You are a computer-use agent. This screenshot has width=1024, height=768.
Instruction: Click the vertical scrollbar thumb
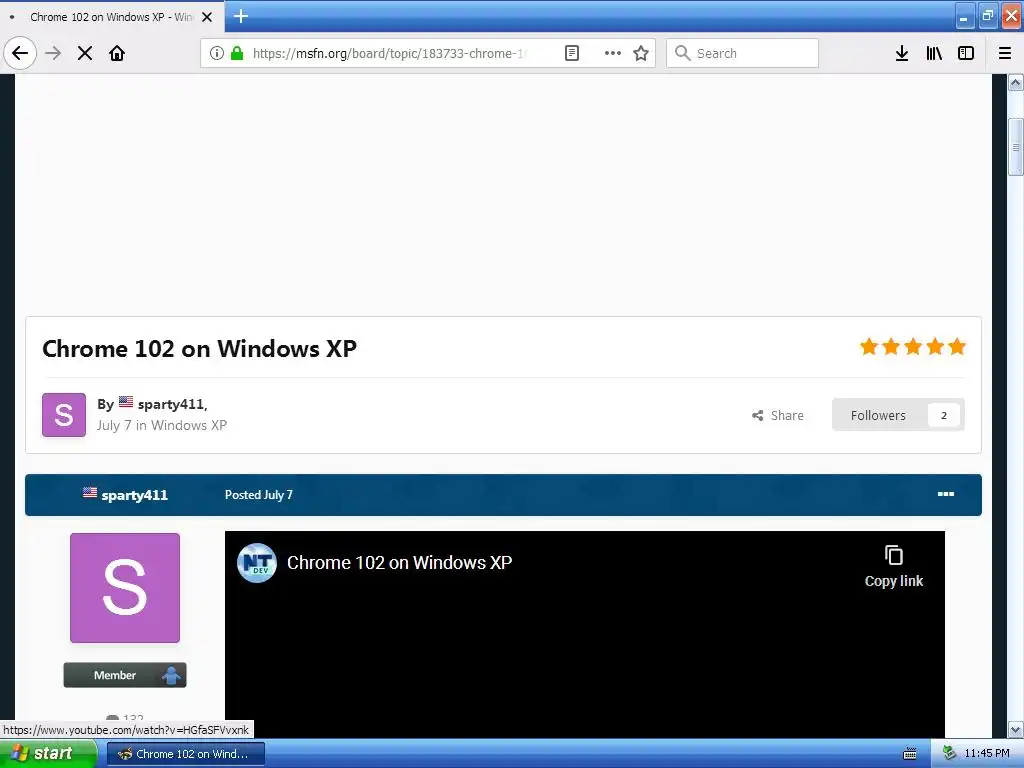pyautogui.click(x=1016, y=147)
